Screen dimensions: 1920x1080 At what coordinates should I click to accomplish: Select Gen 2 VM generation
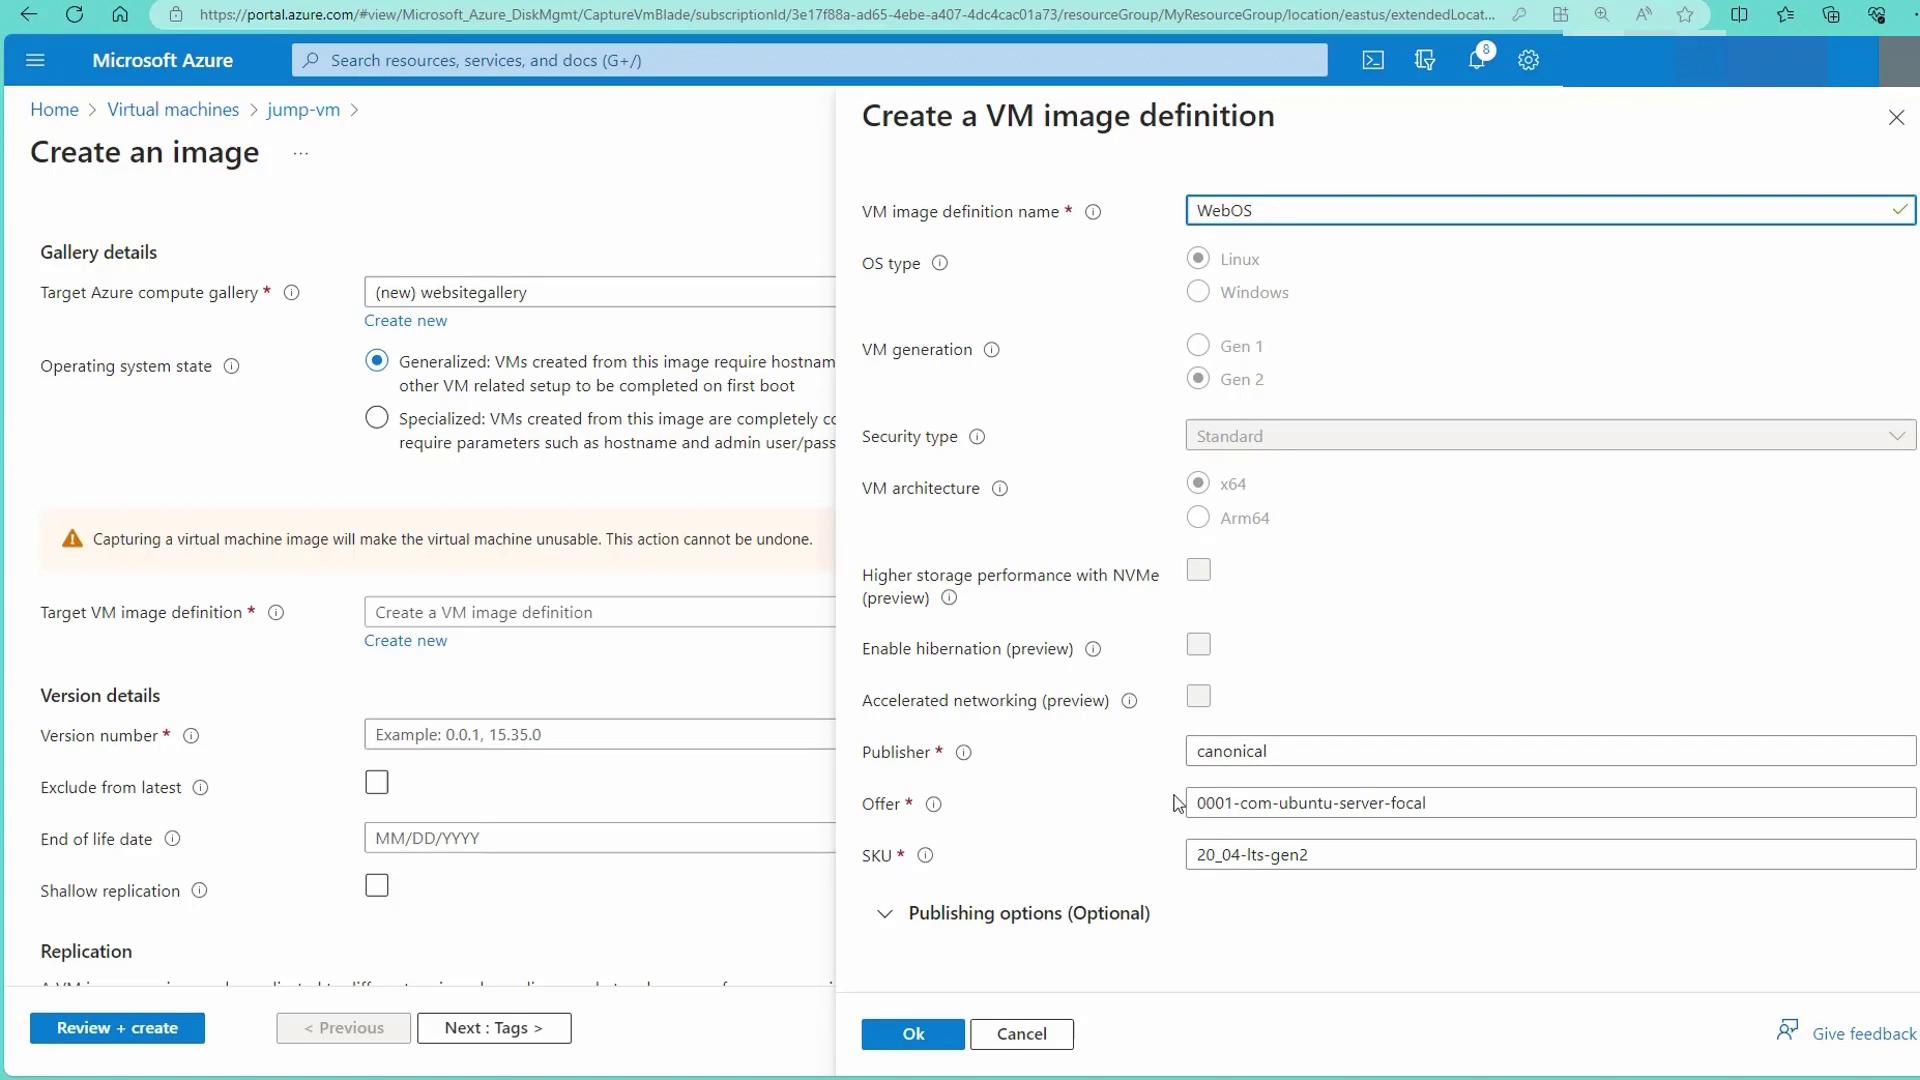[1197, 378]
